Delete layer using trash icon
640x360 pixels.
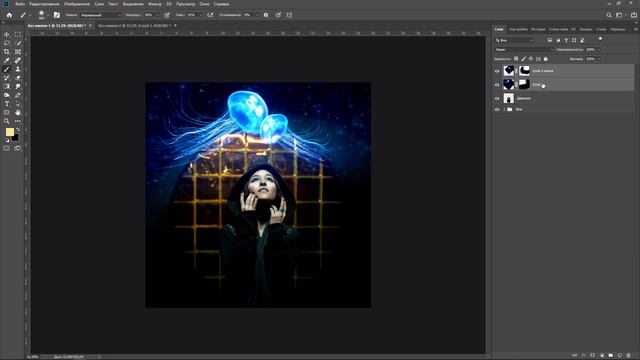(x=629, y=356)
